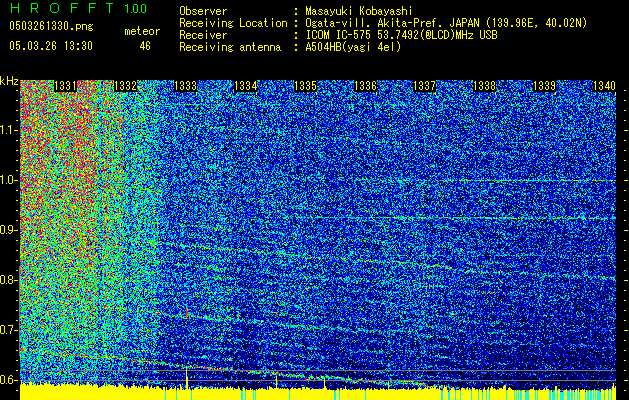Select the 1331 time marker
The height and width of the screenshot is (400, 629).
tap(65, 86)
